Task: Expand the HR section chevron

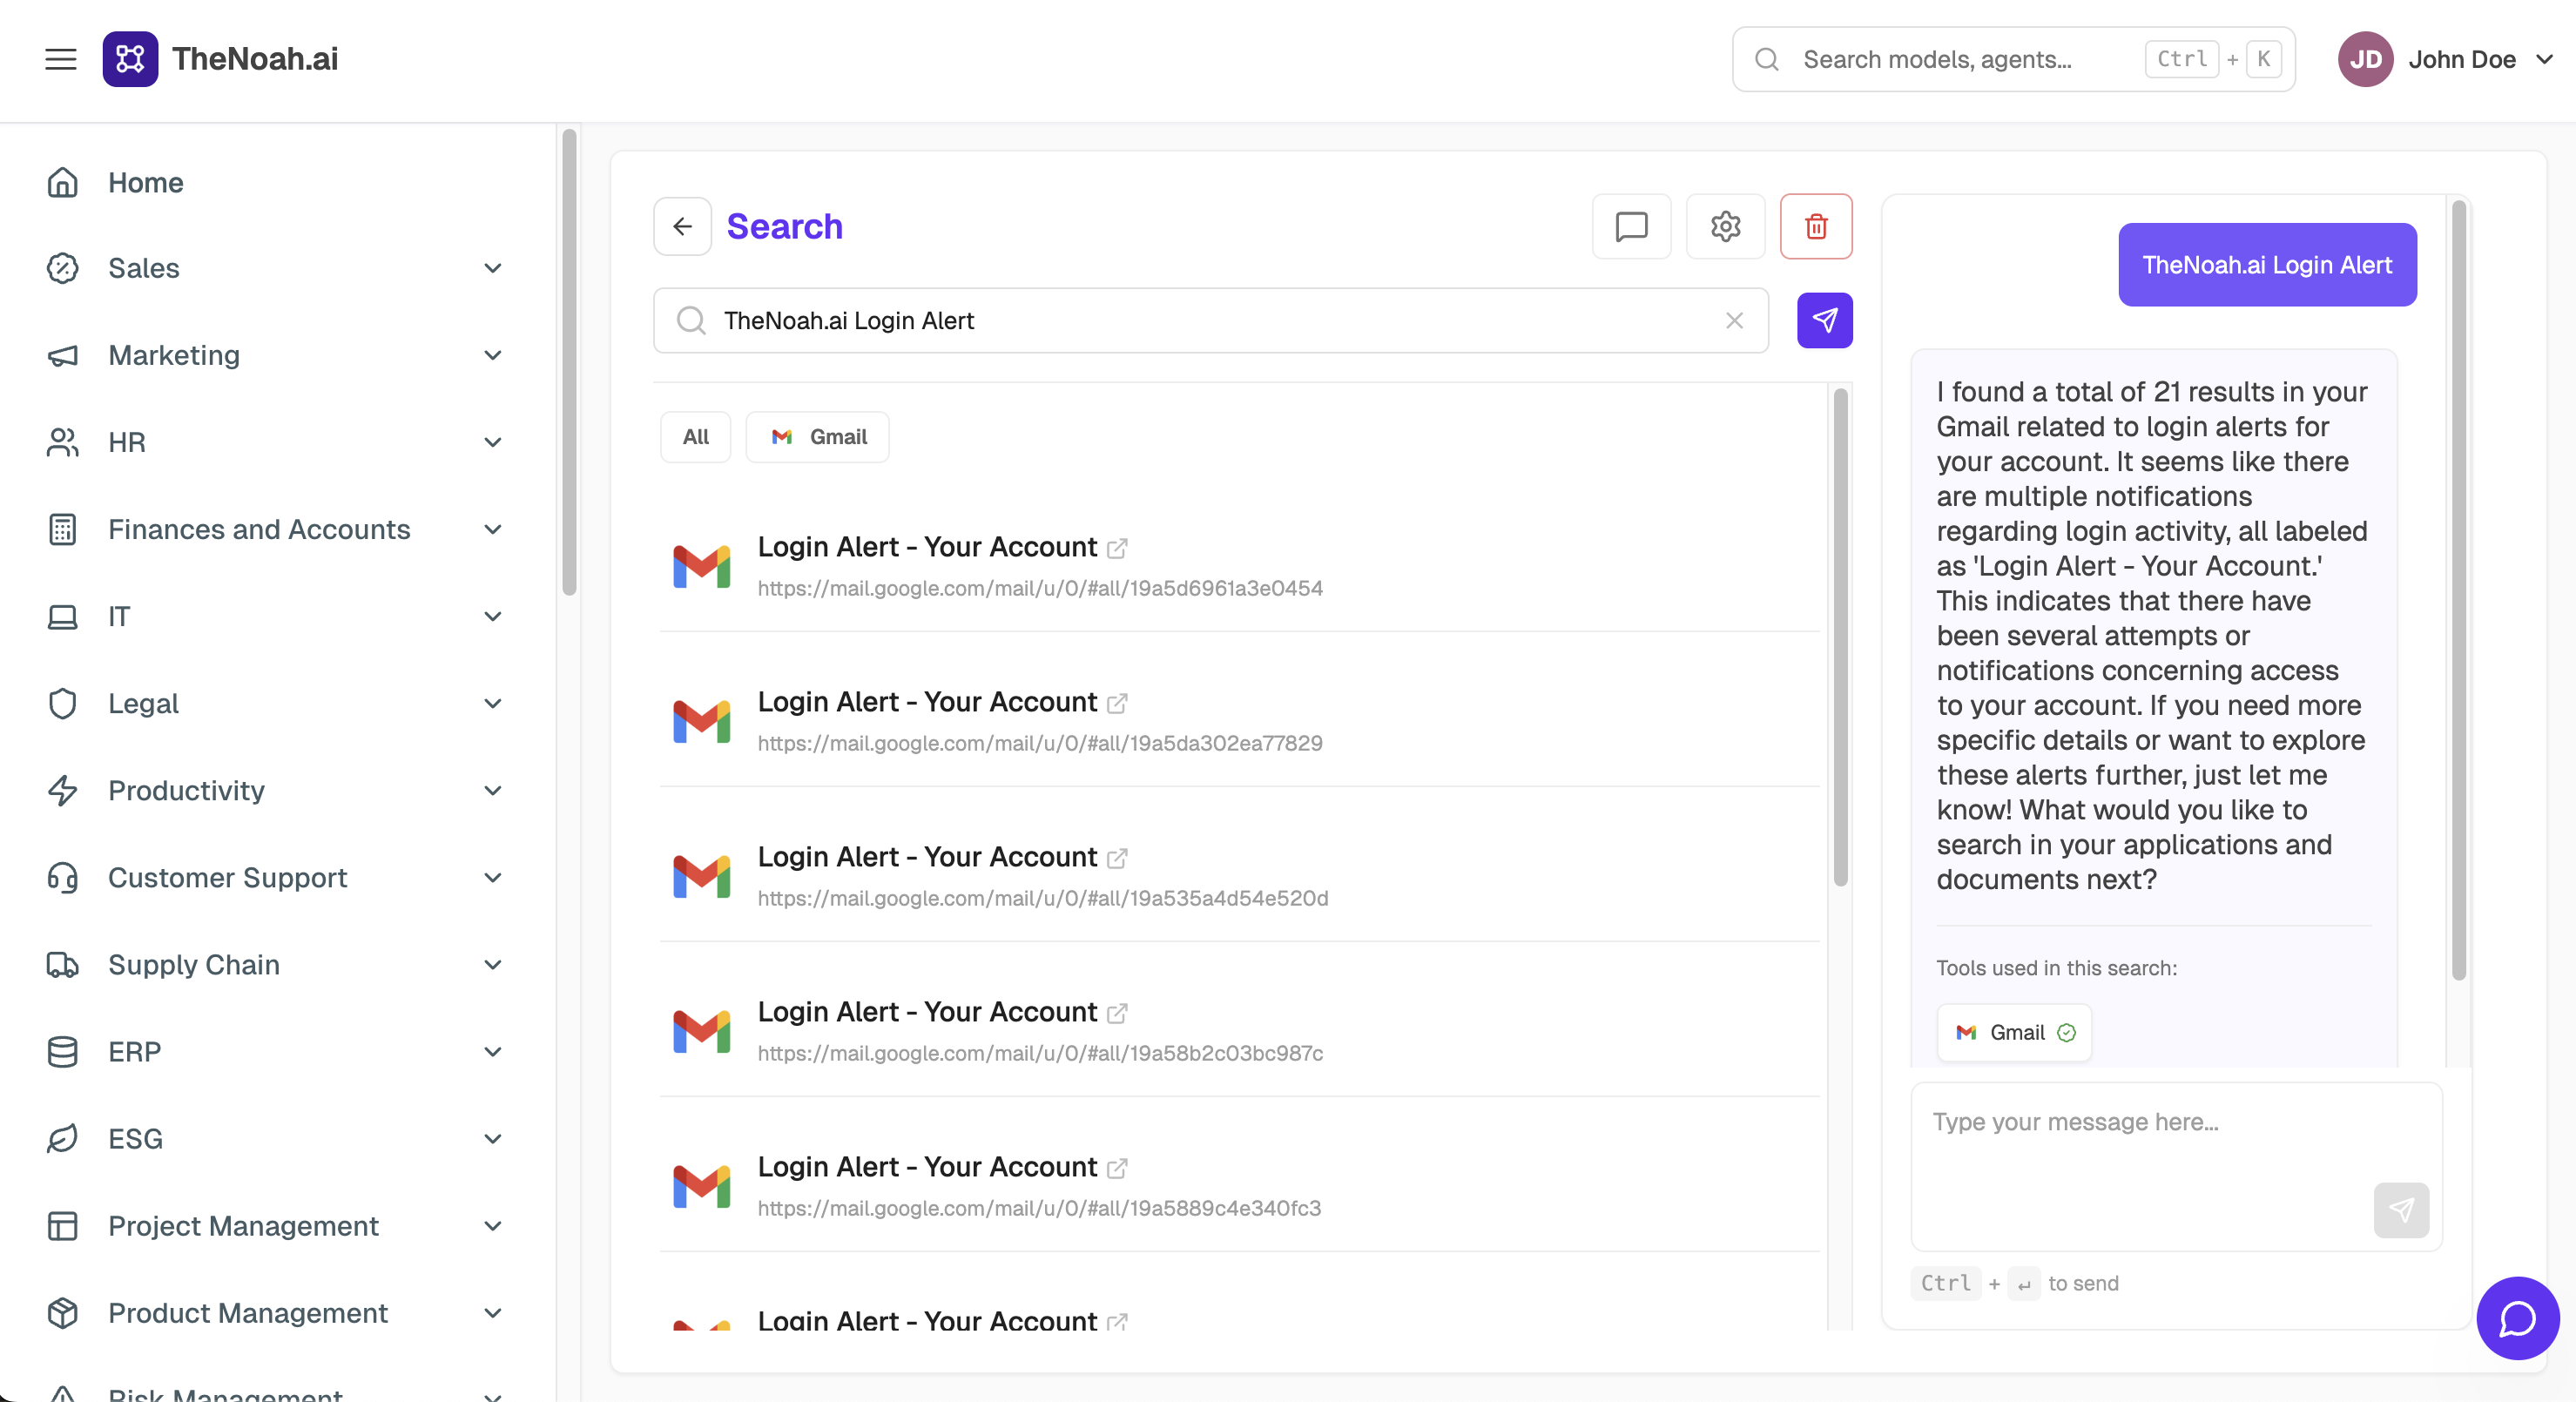Action: [493, 442]
